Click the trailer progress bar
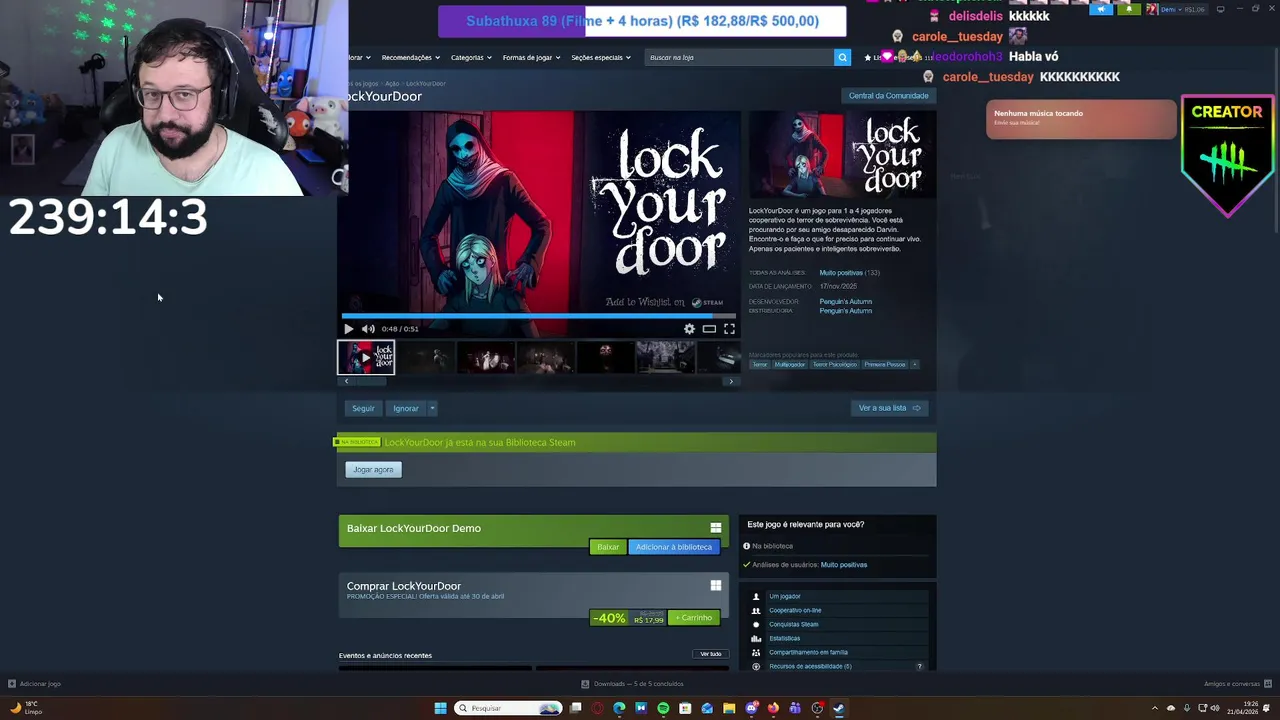 pyautogui.click(x=538, y=315)
